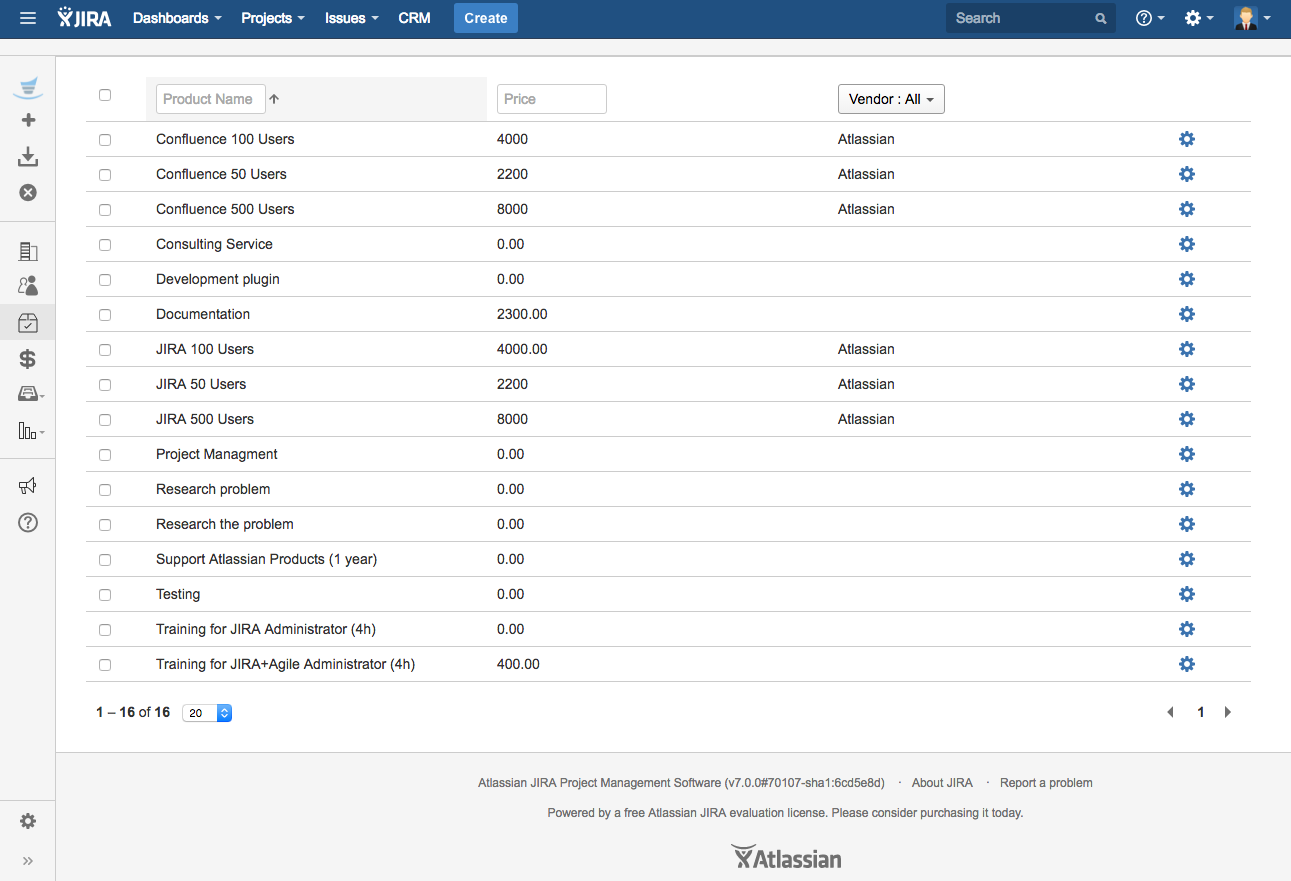
Task: Open the CRM menu item
Action: [414, 18]
